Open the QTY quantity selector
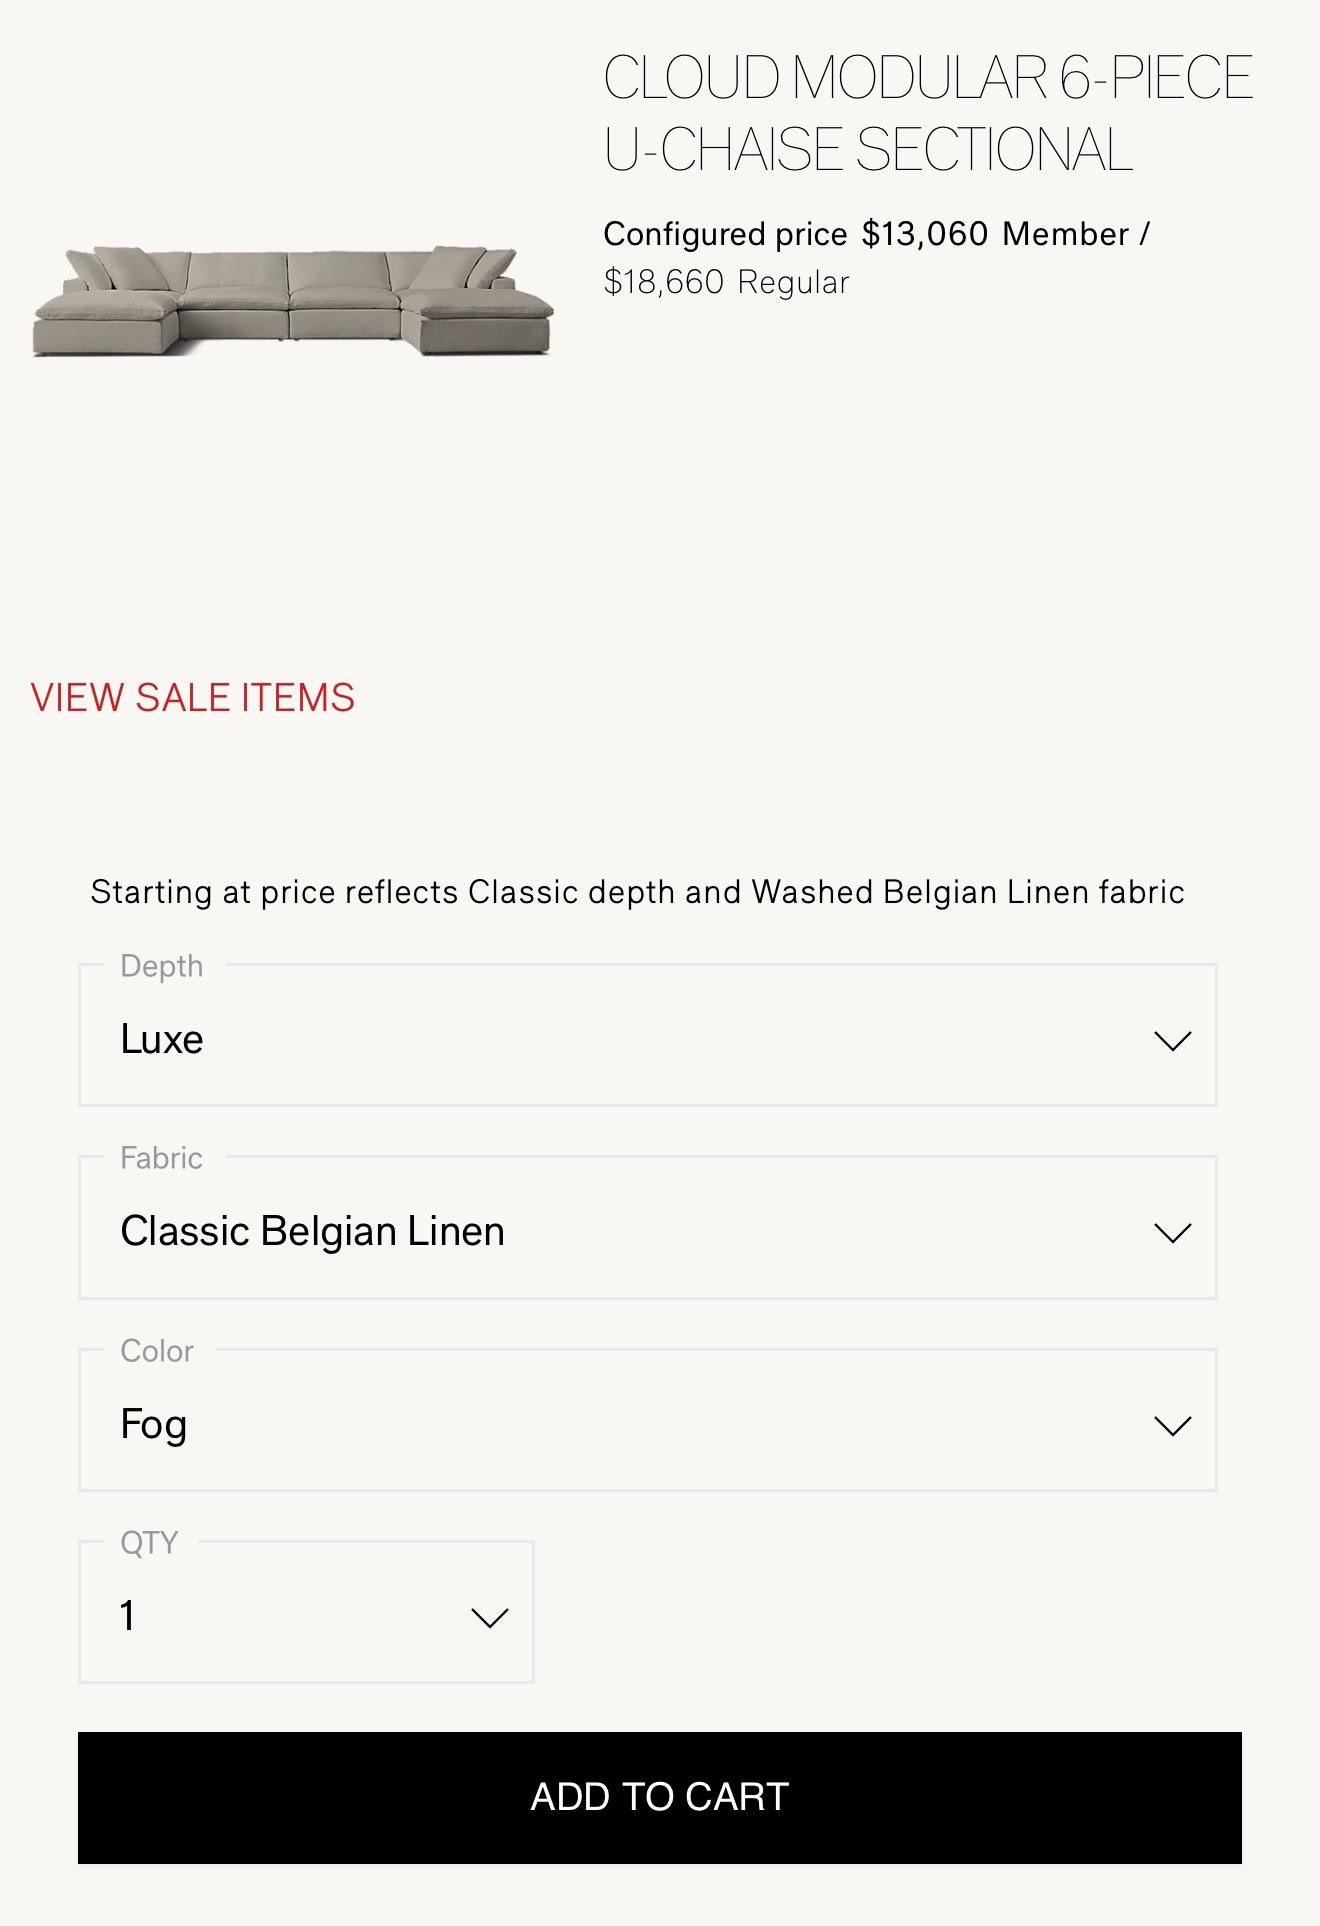The image size is (1320, 1926). point(306,1612)
